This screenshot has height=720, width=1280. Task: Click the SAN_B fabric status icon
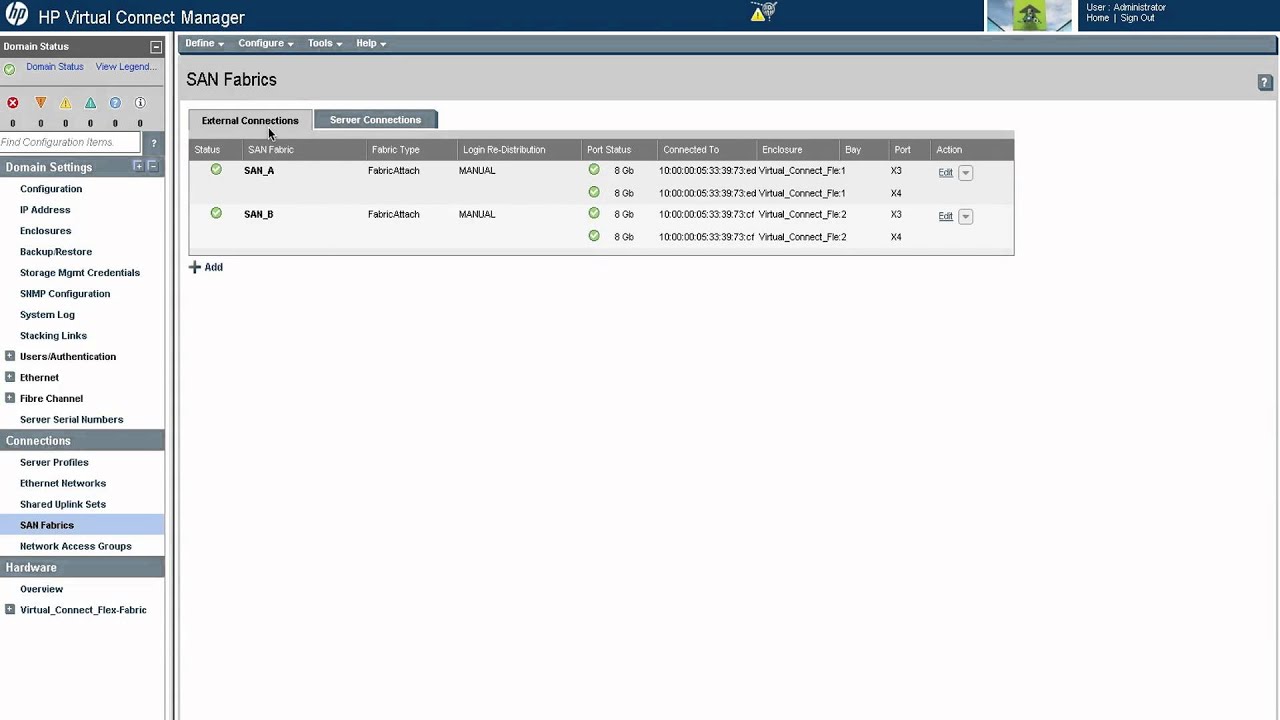[216, 213]
